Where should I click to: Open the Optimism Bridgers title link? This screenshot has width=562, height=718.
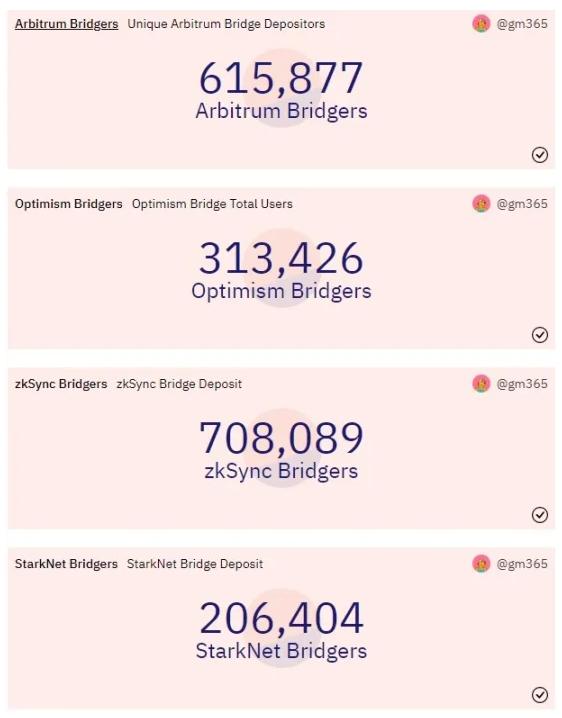tap(69, 204)
